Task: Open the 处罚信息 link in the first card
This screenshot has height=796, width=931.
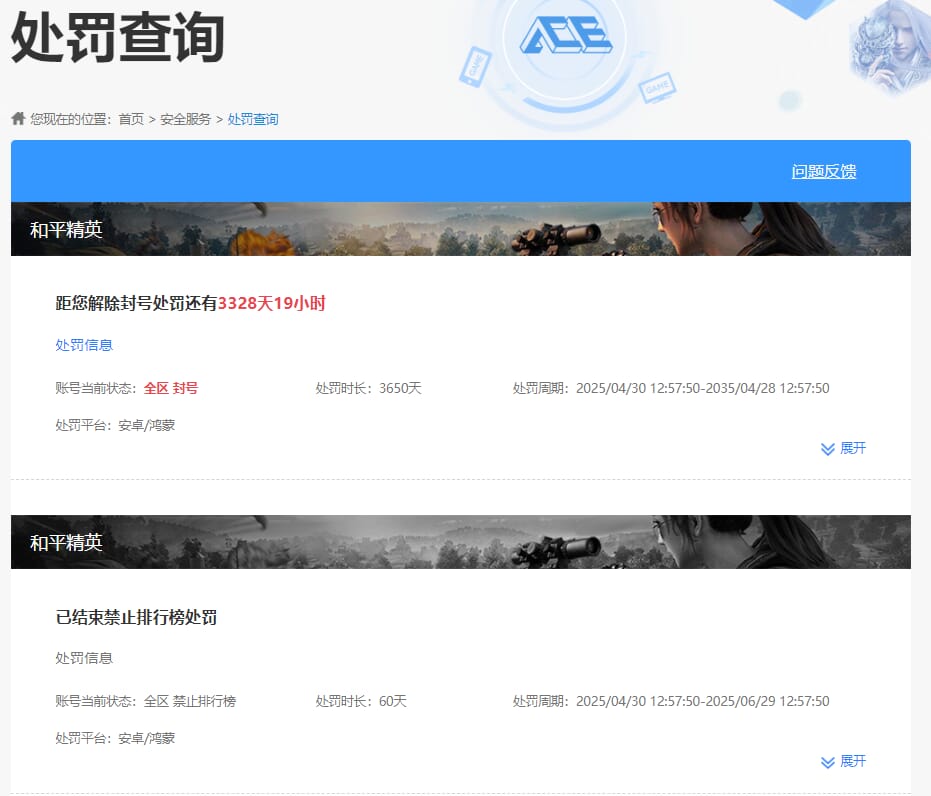Action: 83,345
